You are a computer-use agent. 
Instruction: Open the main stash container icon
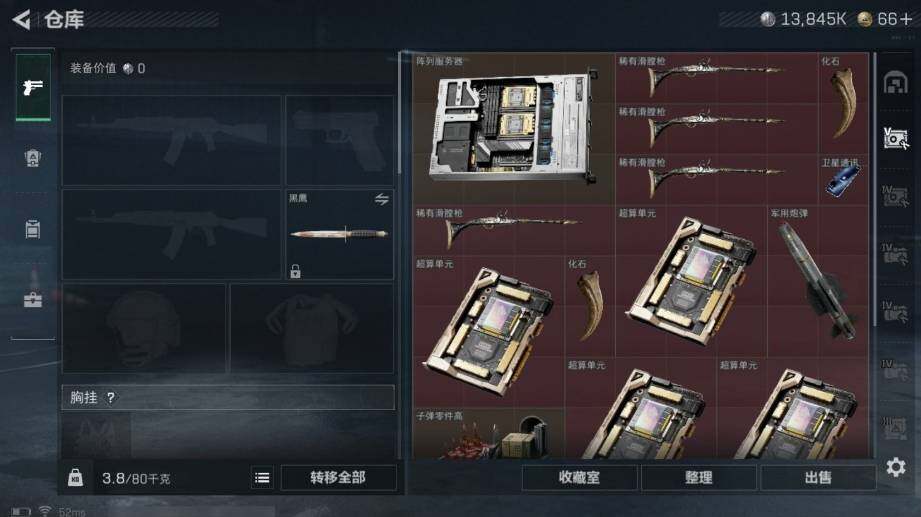896,82
